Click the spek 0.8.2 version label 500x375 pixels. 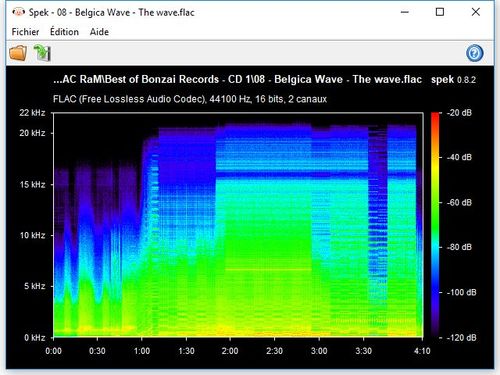tap(453, 80)
